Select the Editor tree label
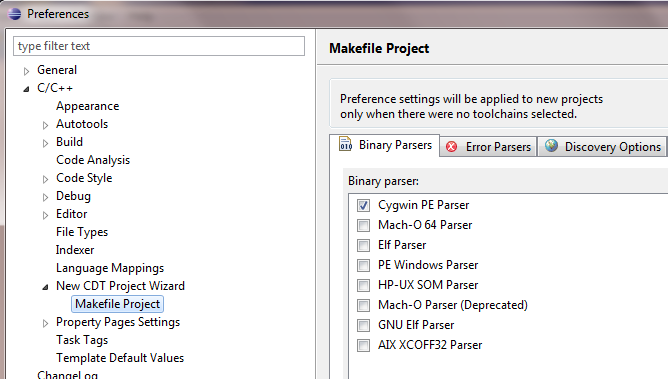 tap(72, 214)
